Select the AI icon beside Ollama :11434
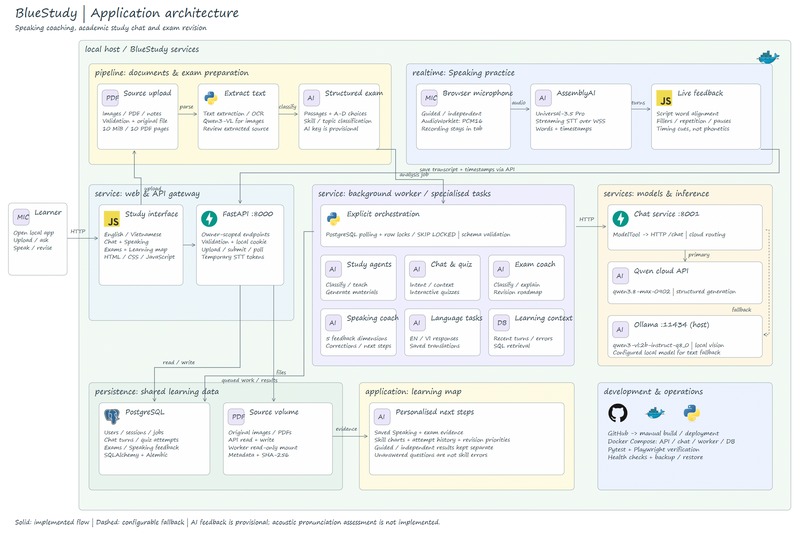806x537 pixels. click(x=620, y=329)
